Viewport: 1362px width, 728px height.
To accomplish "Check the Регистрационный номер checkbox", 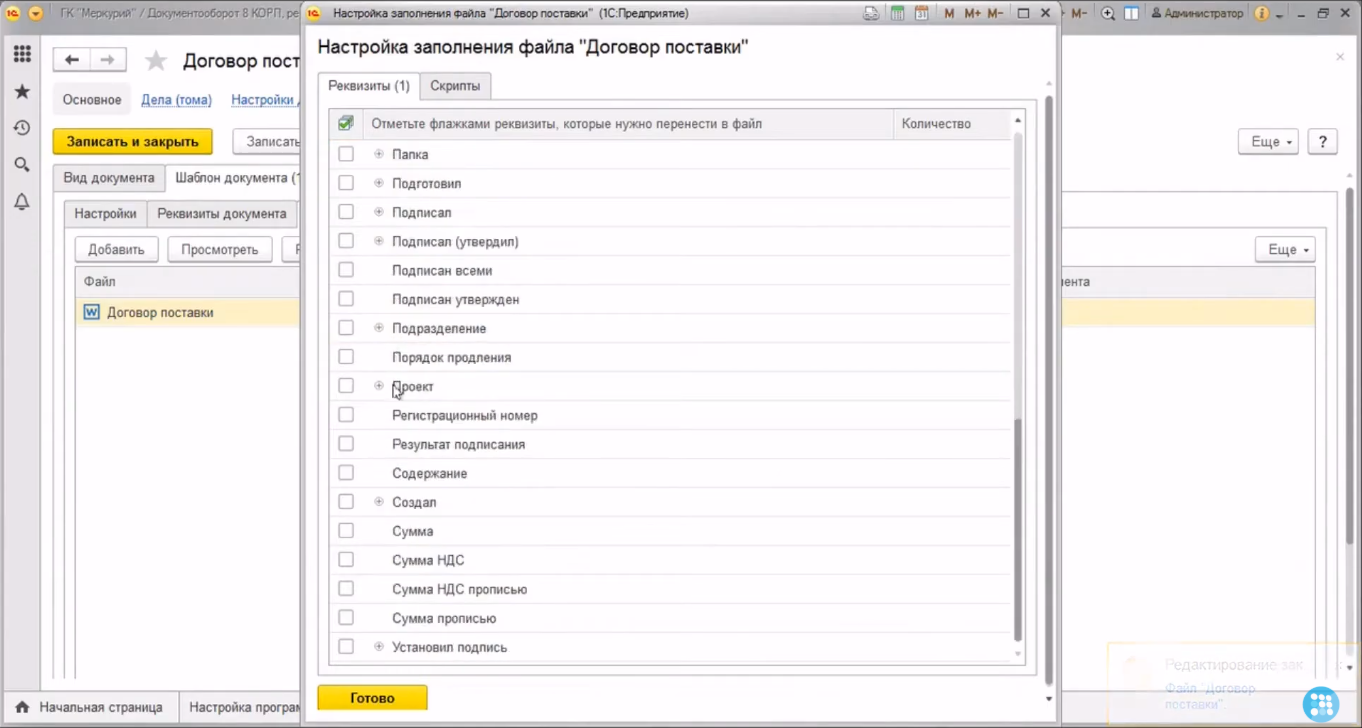I will pos(346,415).
